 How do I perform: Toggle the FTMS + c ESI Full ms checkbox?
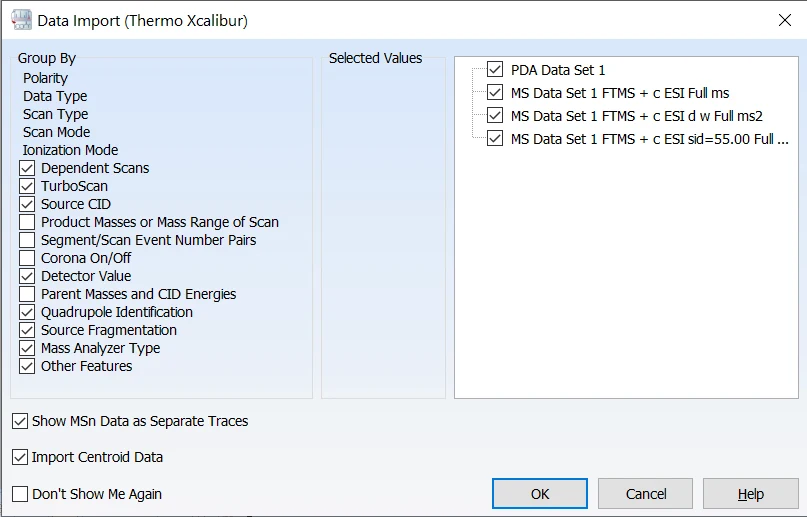[495, 93]
